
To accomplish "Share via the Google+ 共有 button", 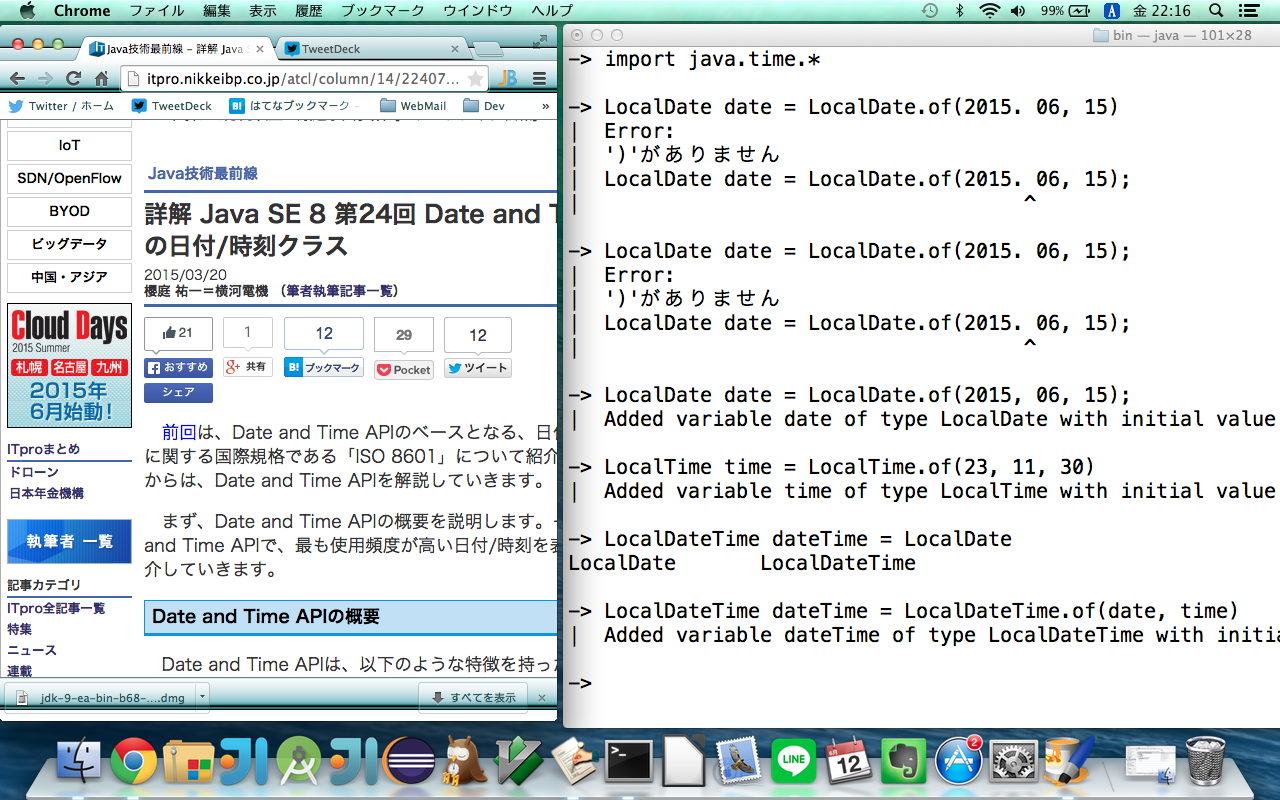I will pyautogui.click(x=248, y=367).
